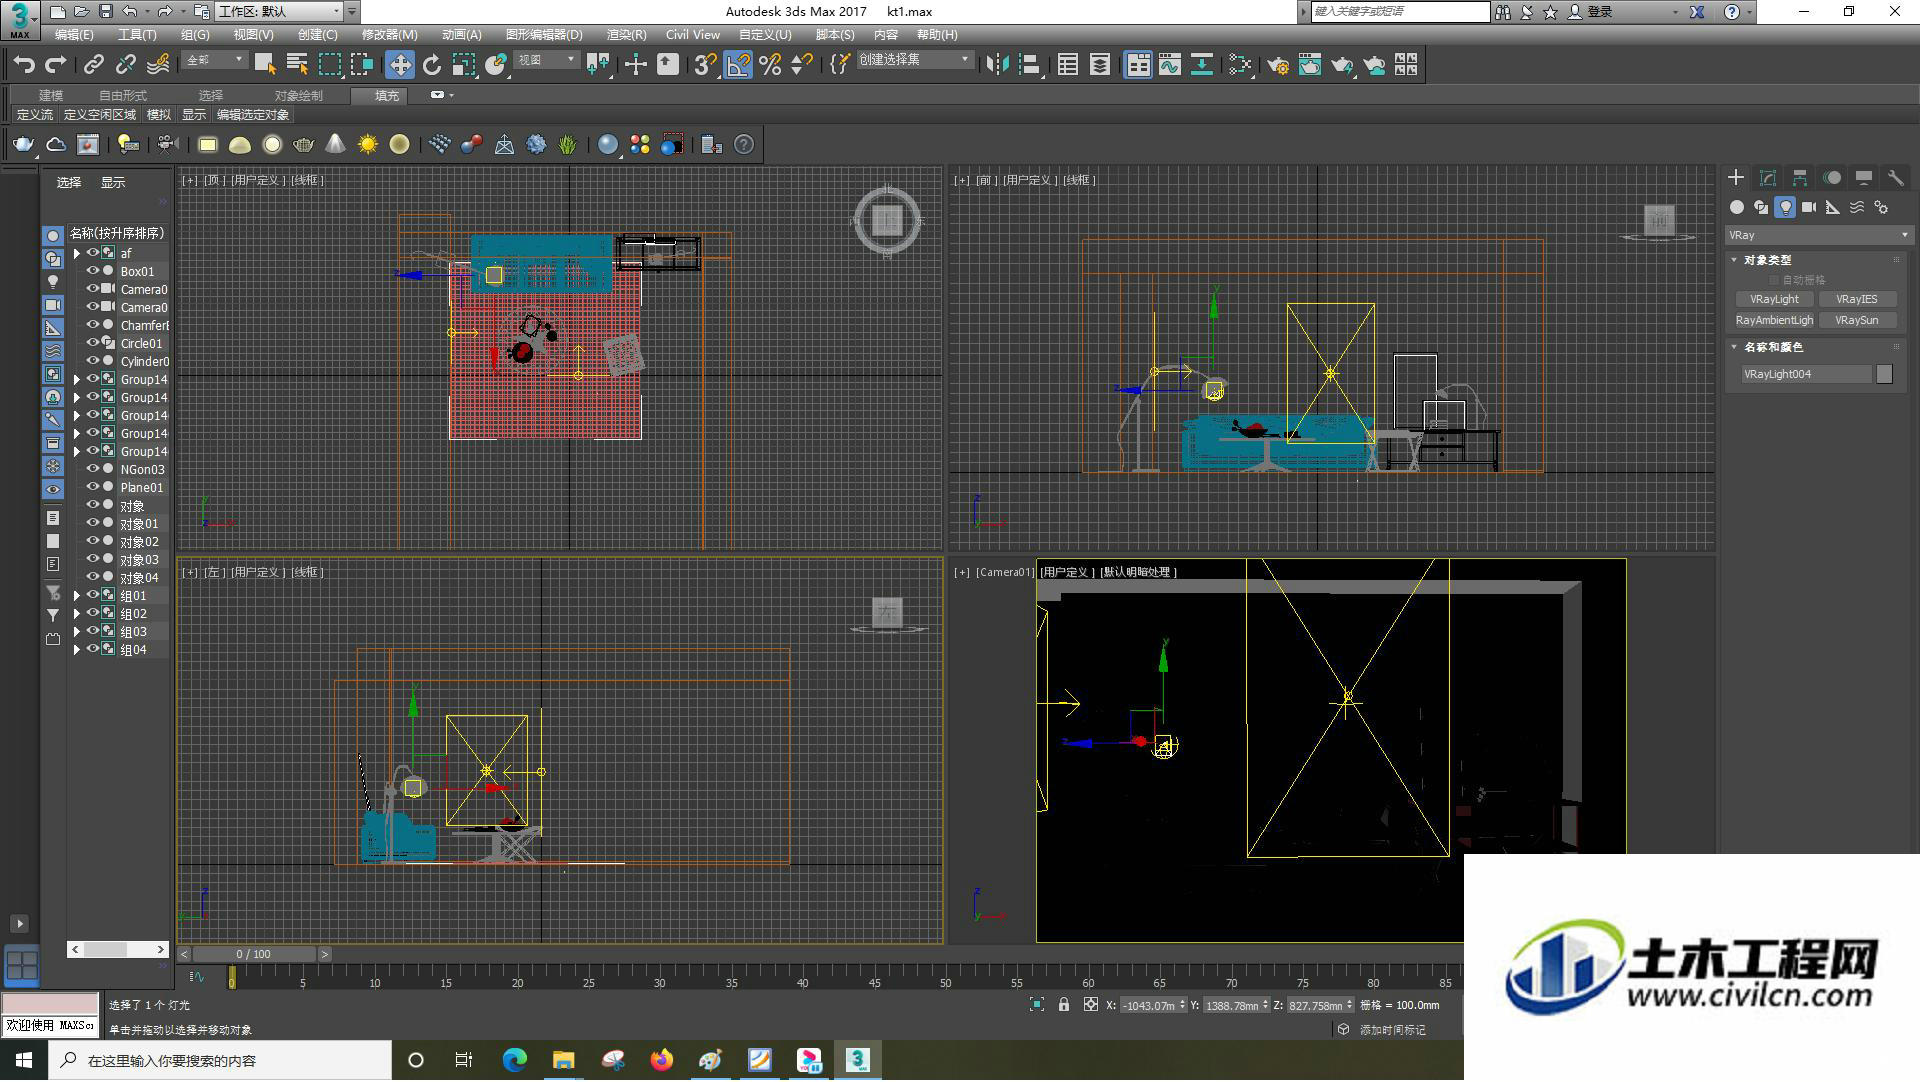Open the 创建选择集 named selection dropdown
Image resolution: width=1920 pixels, height=1082 pixels.
[914, 60]
